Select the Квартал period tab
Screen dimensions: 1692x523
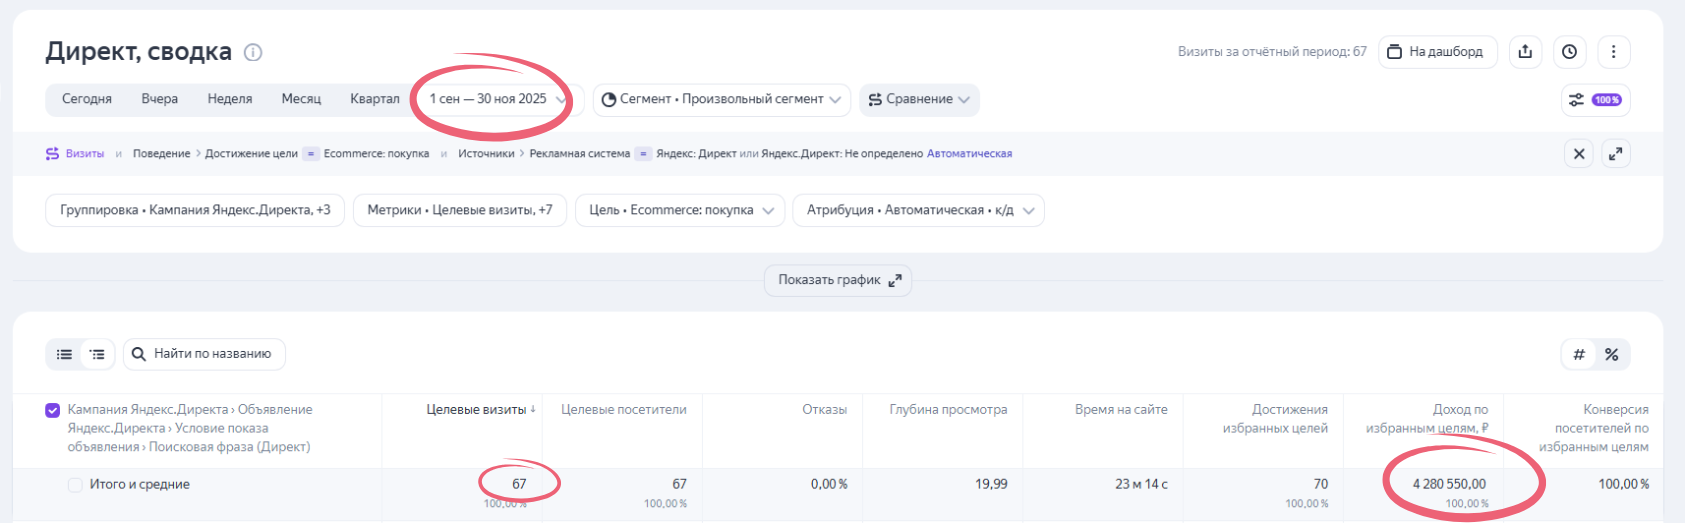pyautogui.click(x=374, y=99)
